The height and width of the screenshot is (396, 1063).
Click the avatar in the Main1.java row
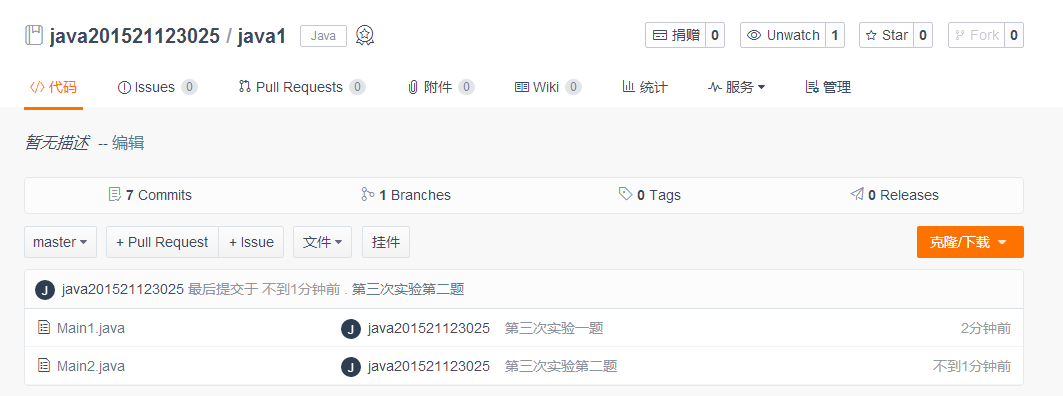pos(350,329)
